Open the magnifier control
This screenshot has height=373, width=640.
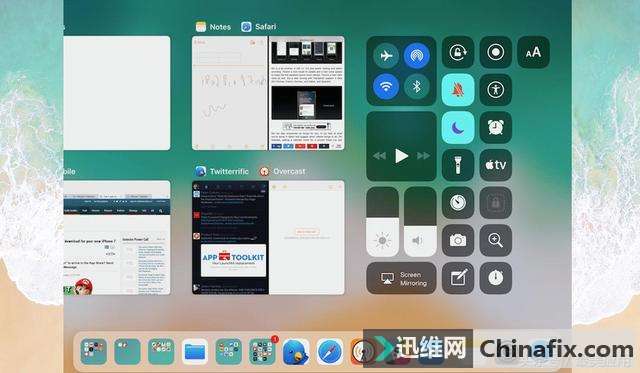pos(496,240)
